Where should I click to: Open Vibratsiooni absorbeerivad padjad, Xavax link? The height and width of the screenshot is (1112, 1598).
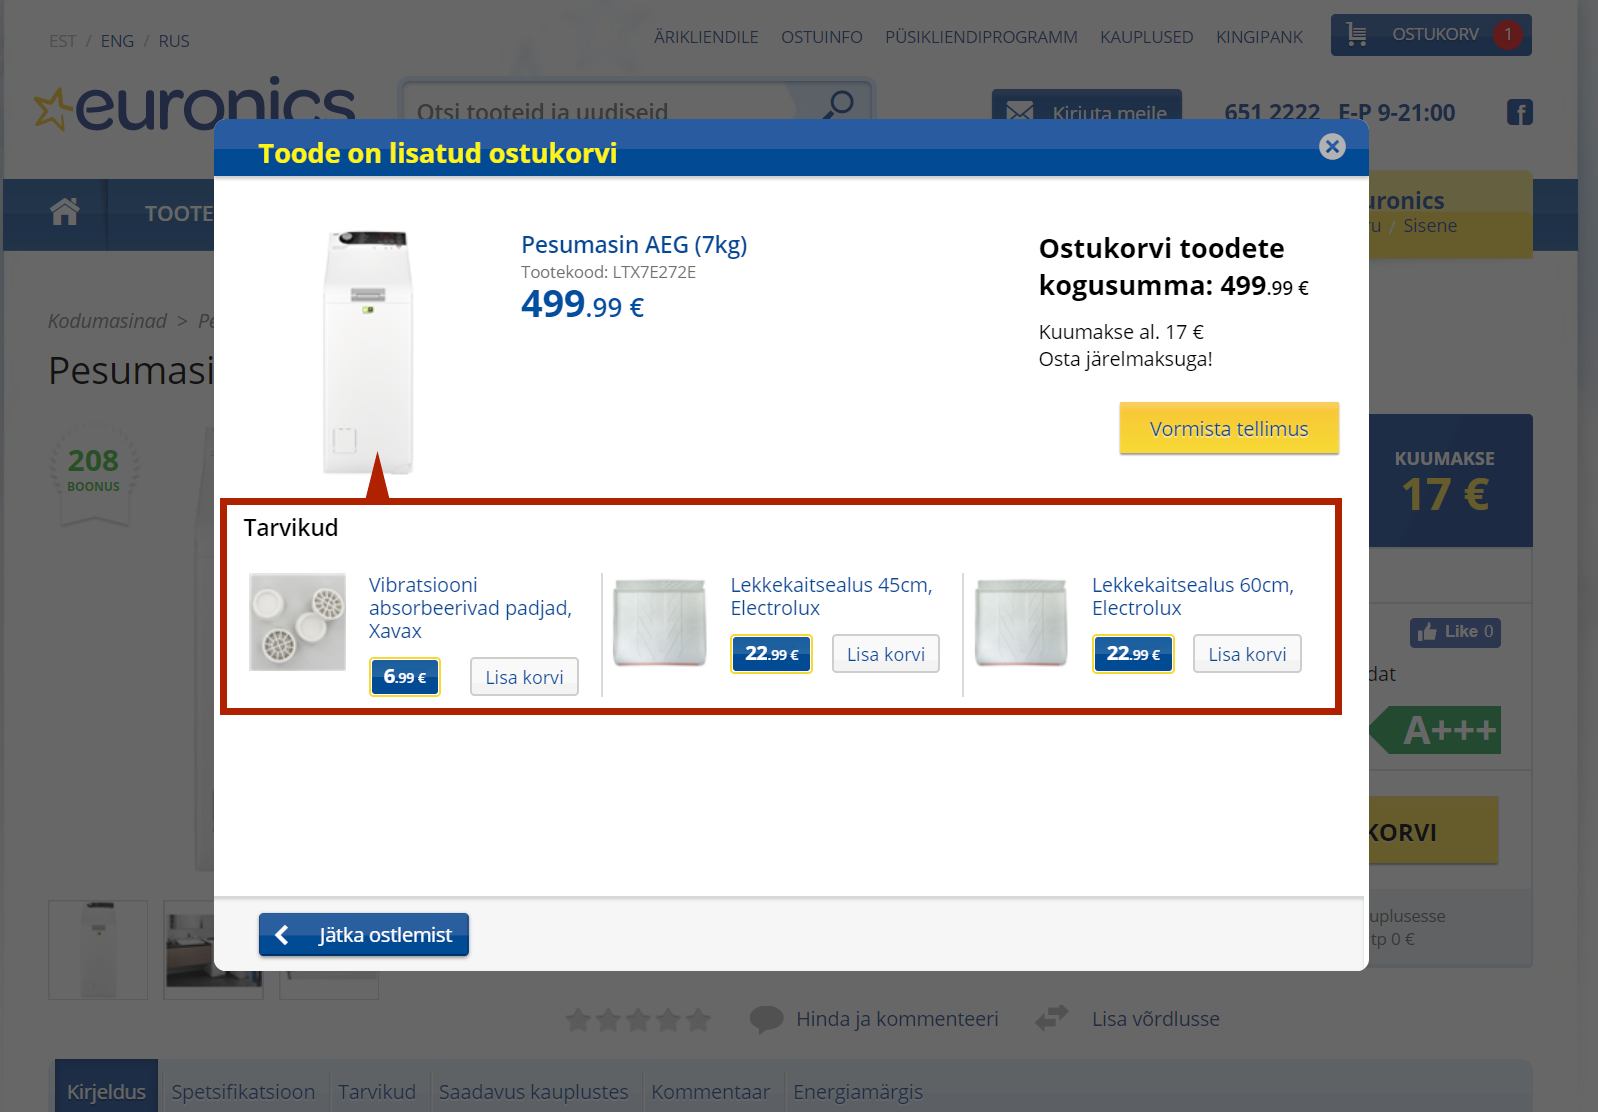[x=470, y=608]
